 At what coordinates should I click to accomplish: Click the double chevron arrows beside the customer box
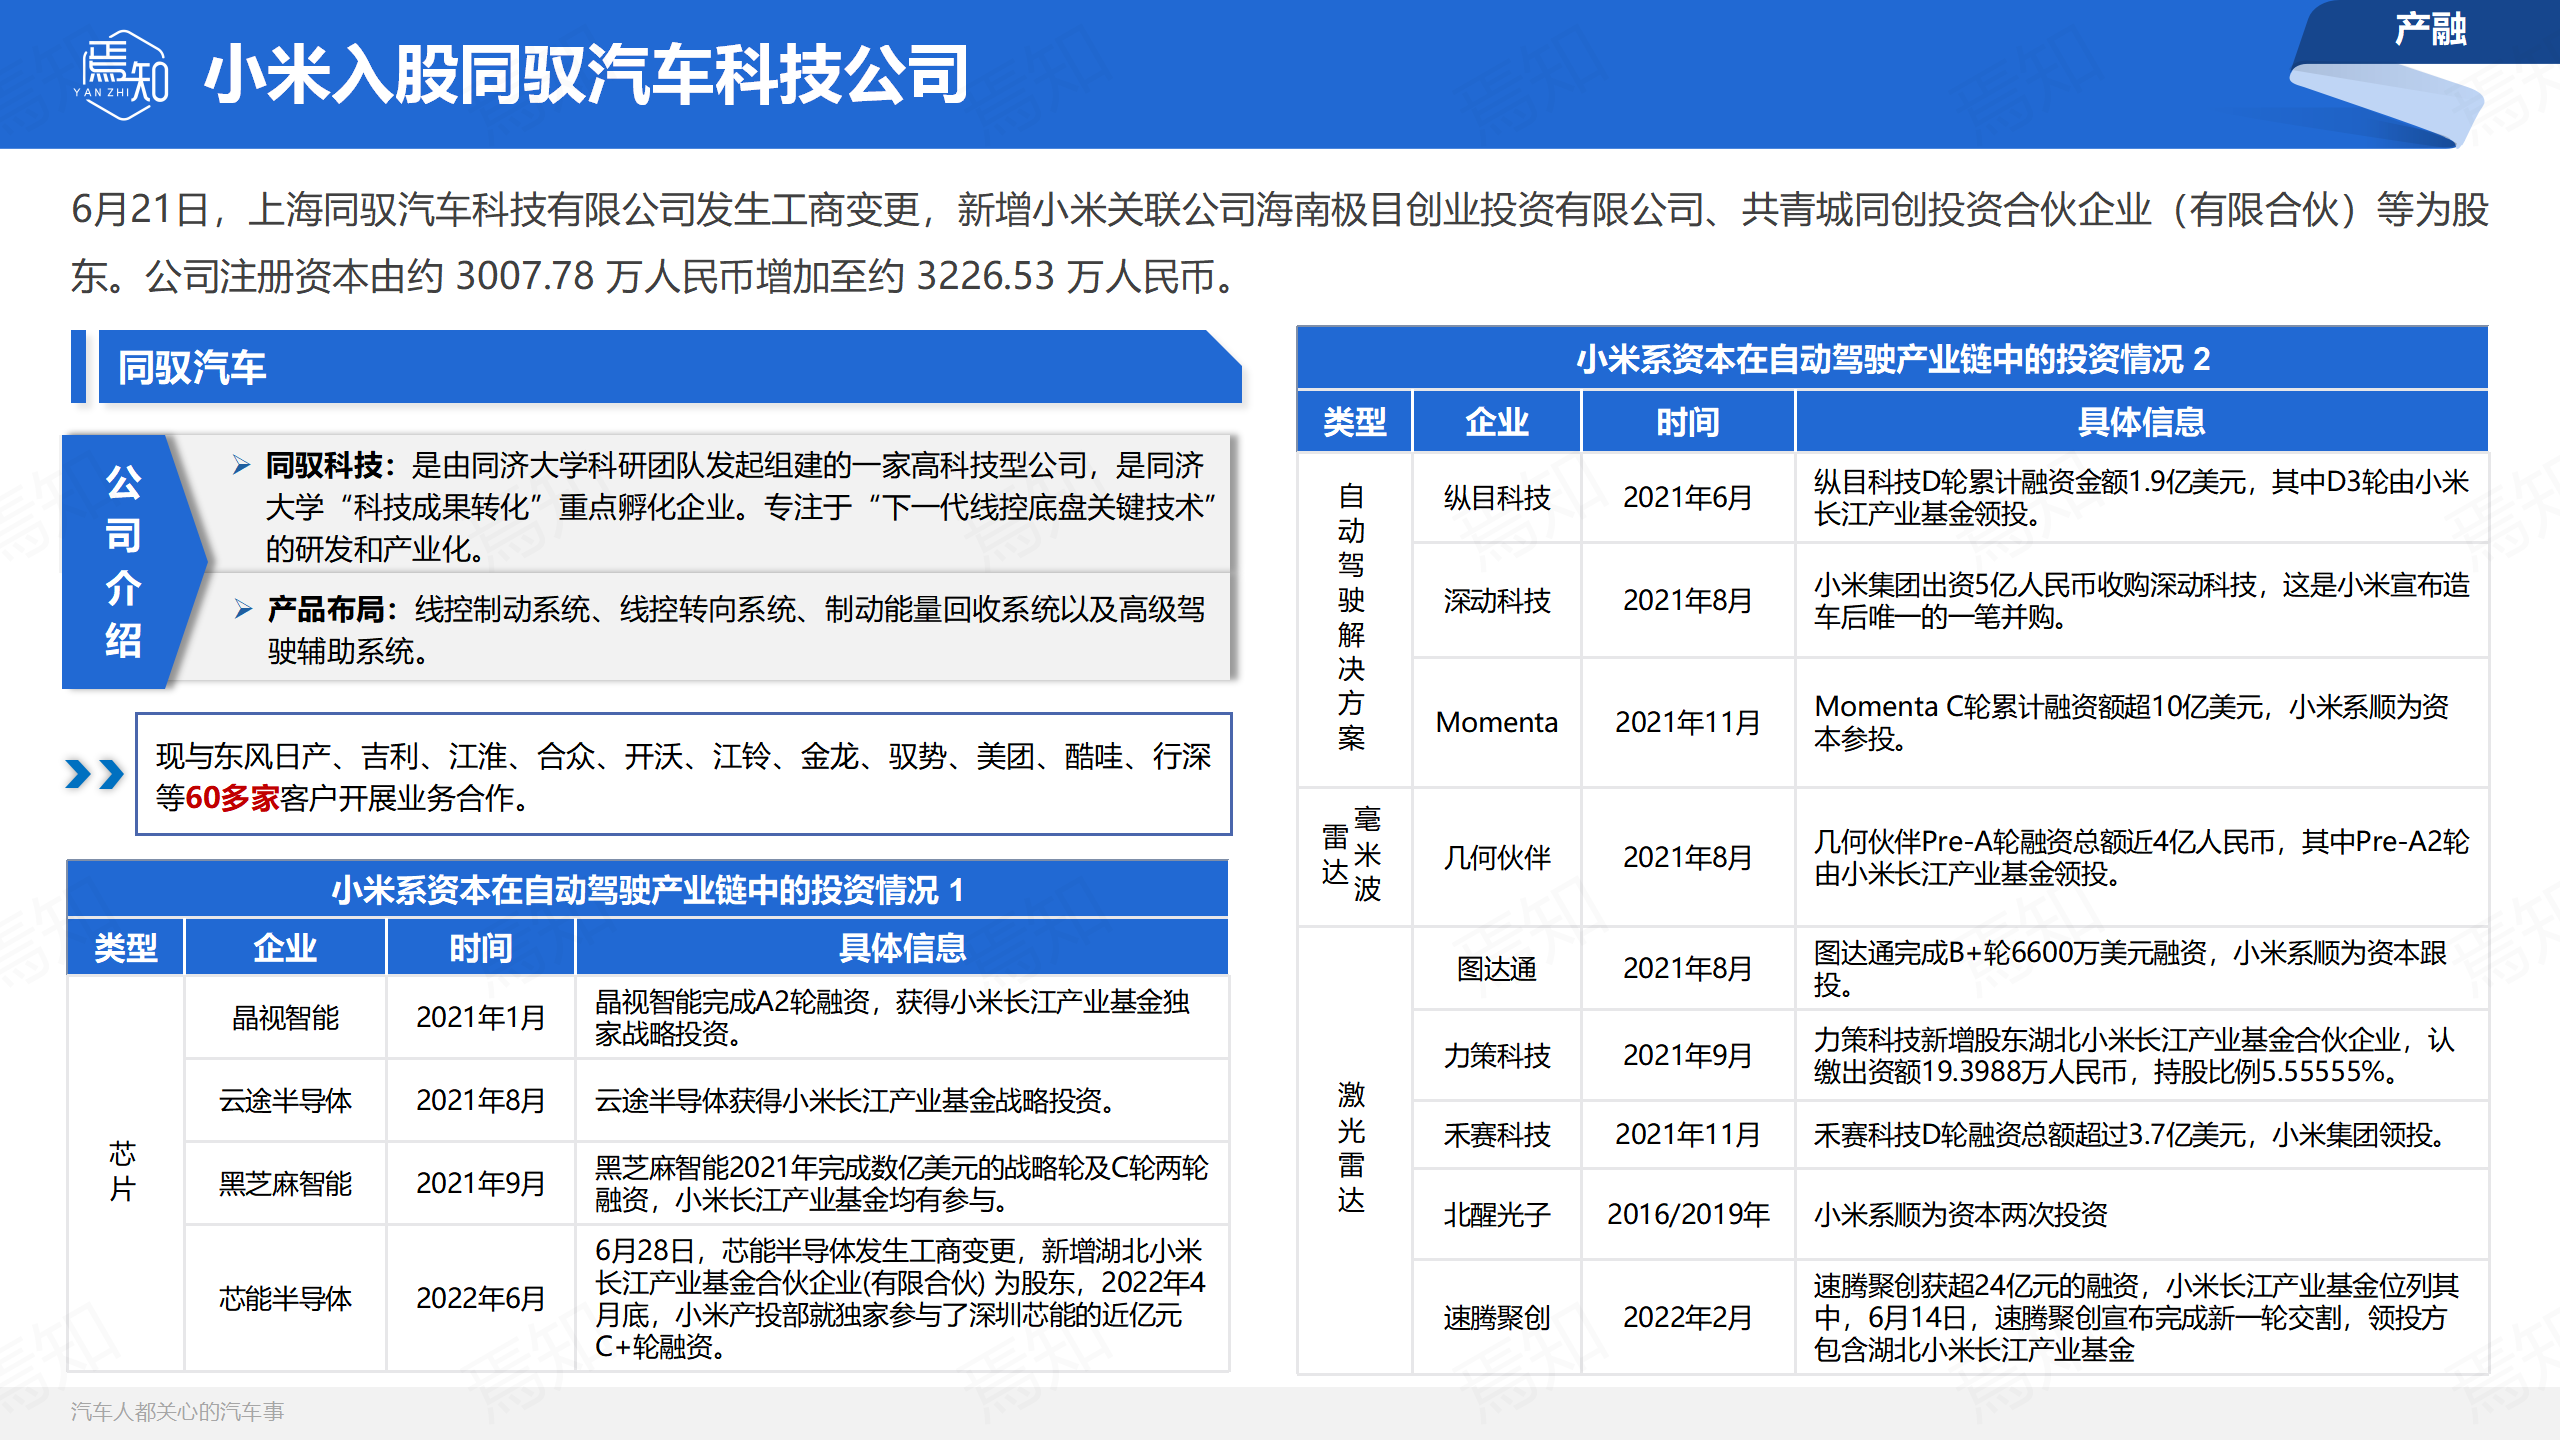click(94, 773)
